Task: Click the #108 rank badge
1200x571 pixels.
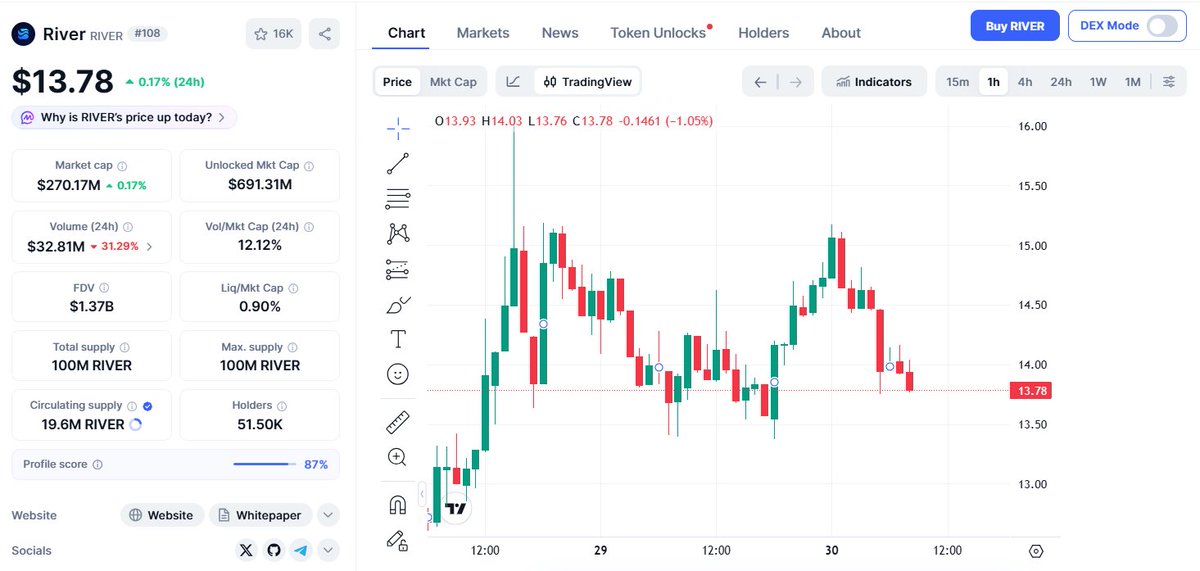Action: 148,34
